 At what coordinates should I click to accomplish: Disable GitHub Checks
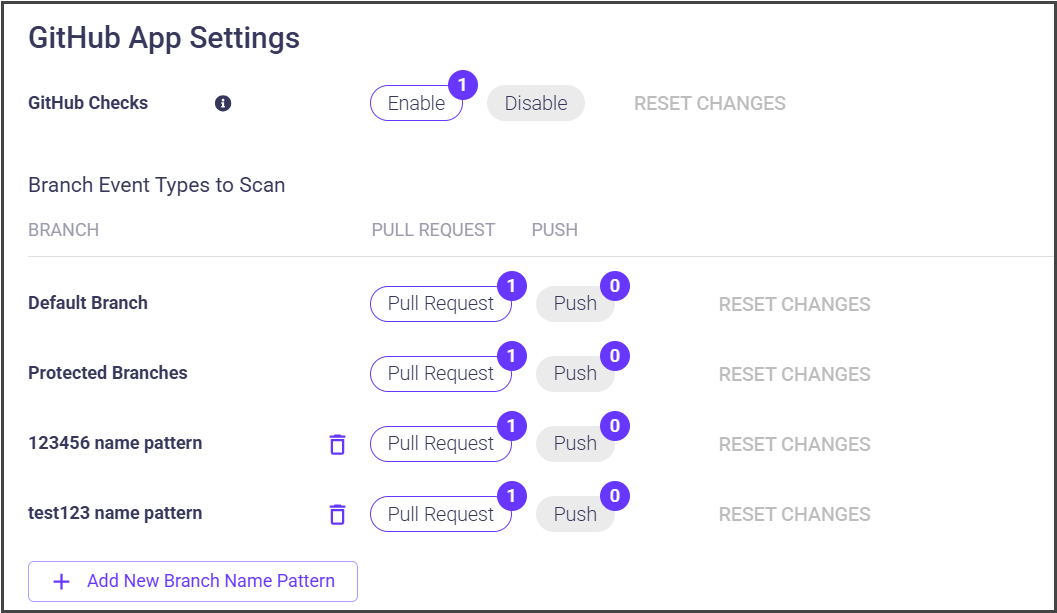point(535,103)
